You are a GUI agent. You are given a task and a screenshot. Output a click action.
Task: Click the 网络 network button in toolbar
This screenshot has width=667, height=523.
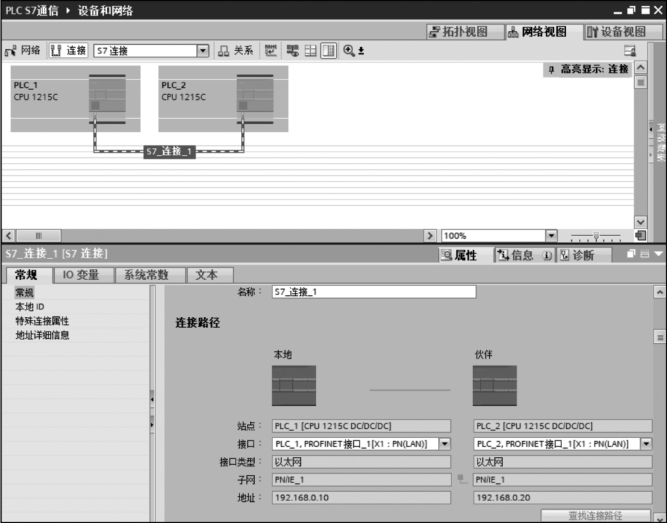coord(23,51)
